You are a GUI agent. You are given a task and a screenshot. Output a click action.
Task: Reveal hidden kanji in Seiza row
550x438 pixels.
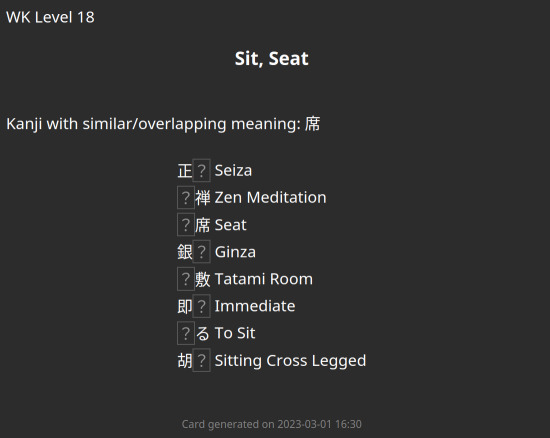coord(201,170)
